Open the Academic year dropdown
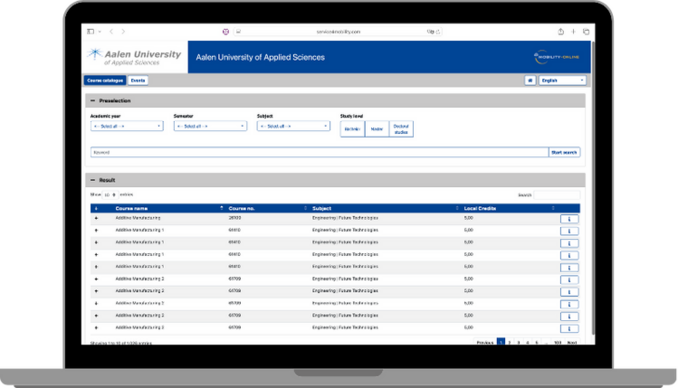Image resolution: width=678 pixels, height=388 pixels. pos(127,126)
